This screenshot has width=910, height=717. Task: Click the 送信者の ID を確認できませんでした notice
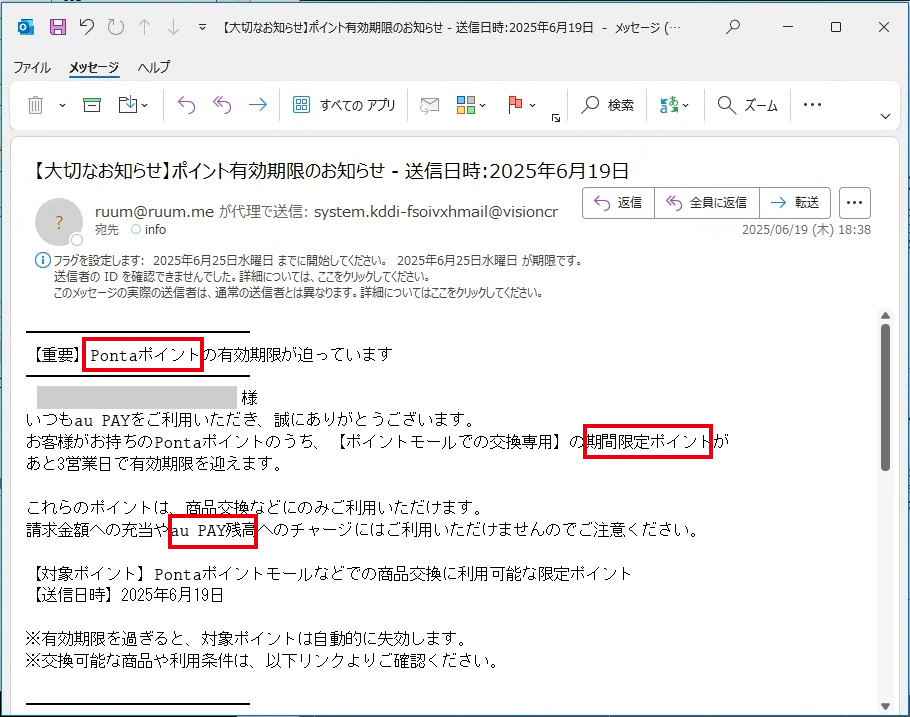pyautogui.click(x=242, y=276)
